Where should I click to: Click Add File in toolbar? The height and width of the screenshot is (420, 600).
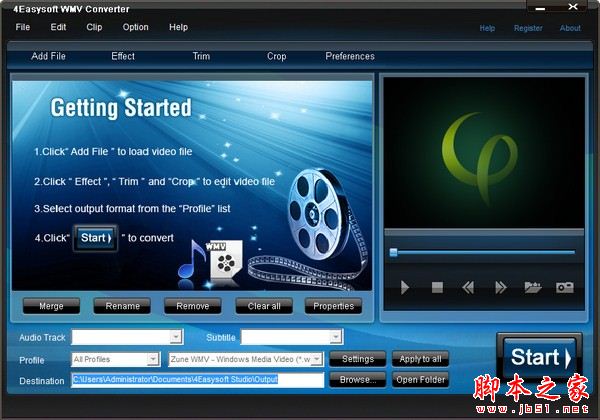tap(48, 56)
